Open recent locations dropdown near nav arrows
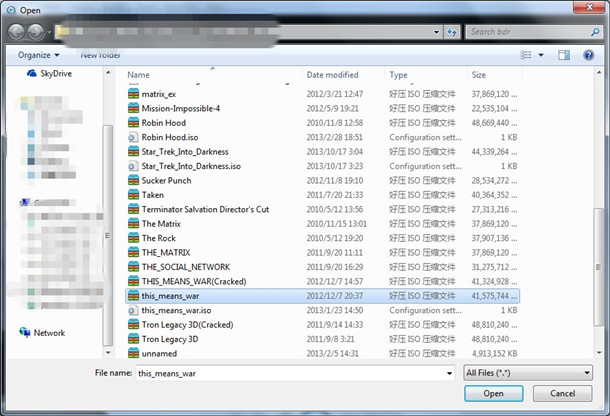This screenshot has height=416, width=610. (x=49, y=32)
